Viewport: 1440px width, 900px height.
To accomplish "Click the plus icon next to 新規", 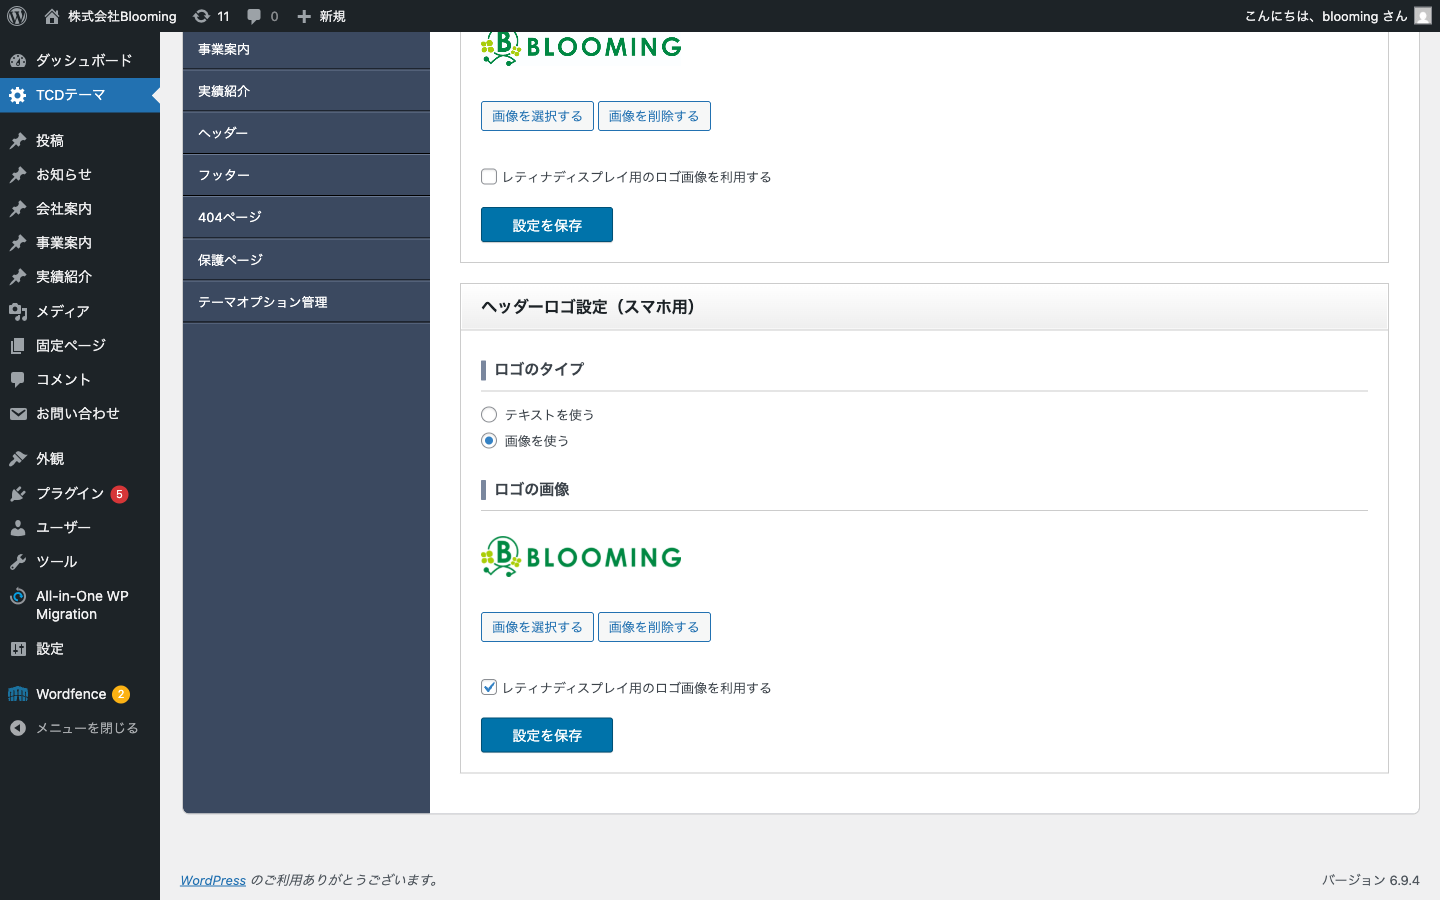I will 304,16.
